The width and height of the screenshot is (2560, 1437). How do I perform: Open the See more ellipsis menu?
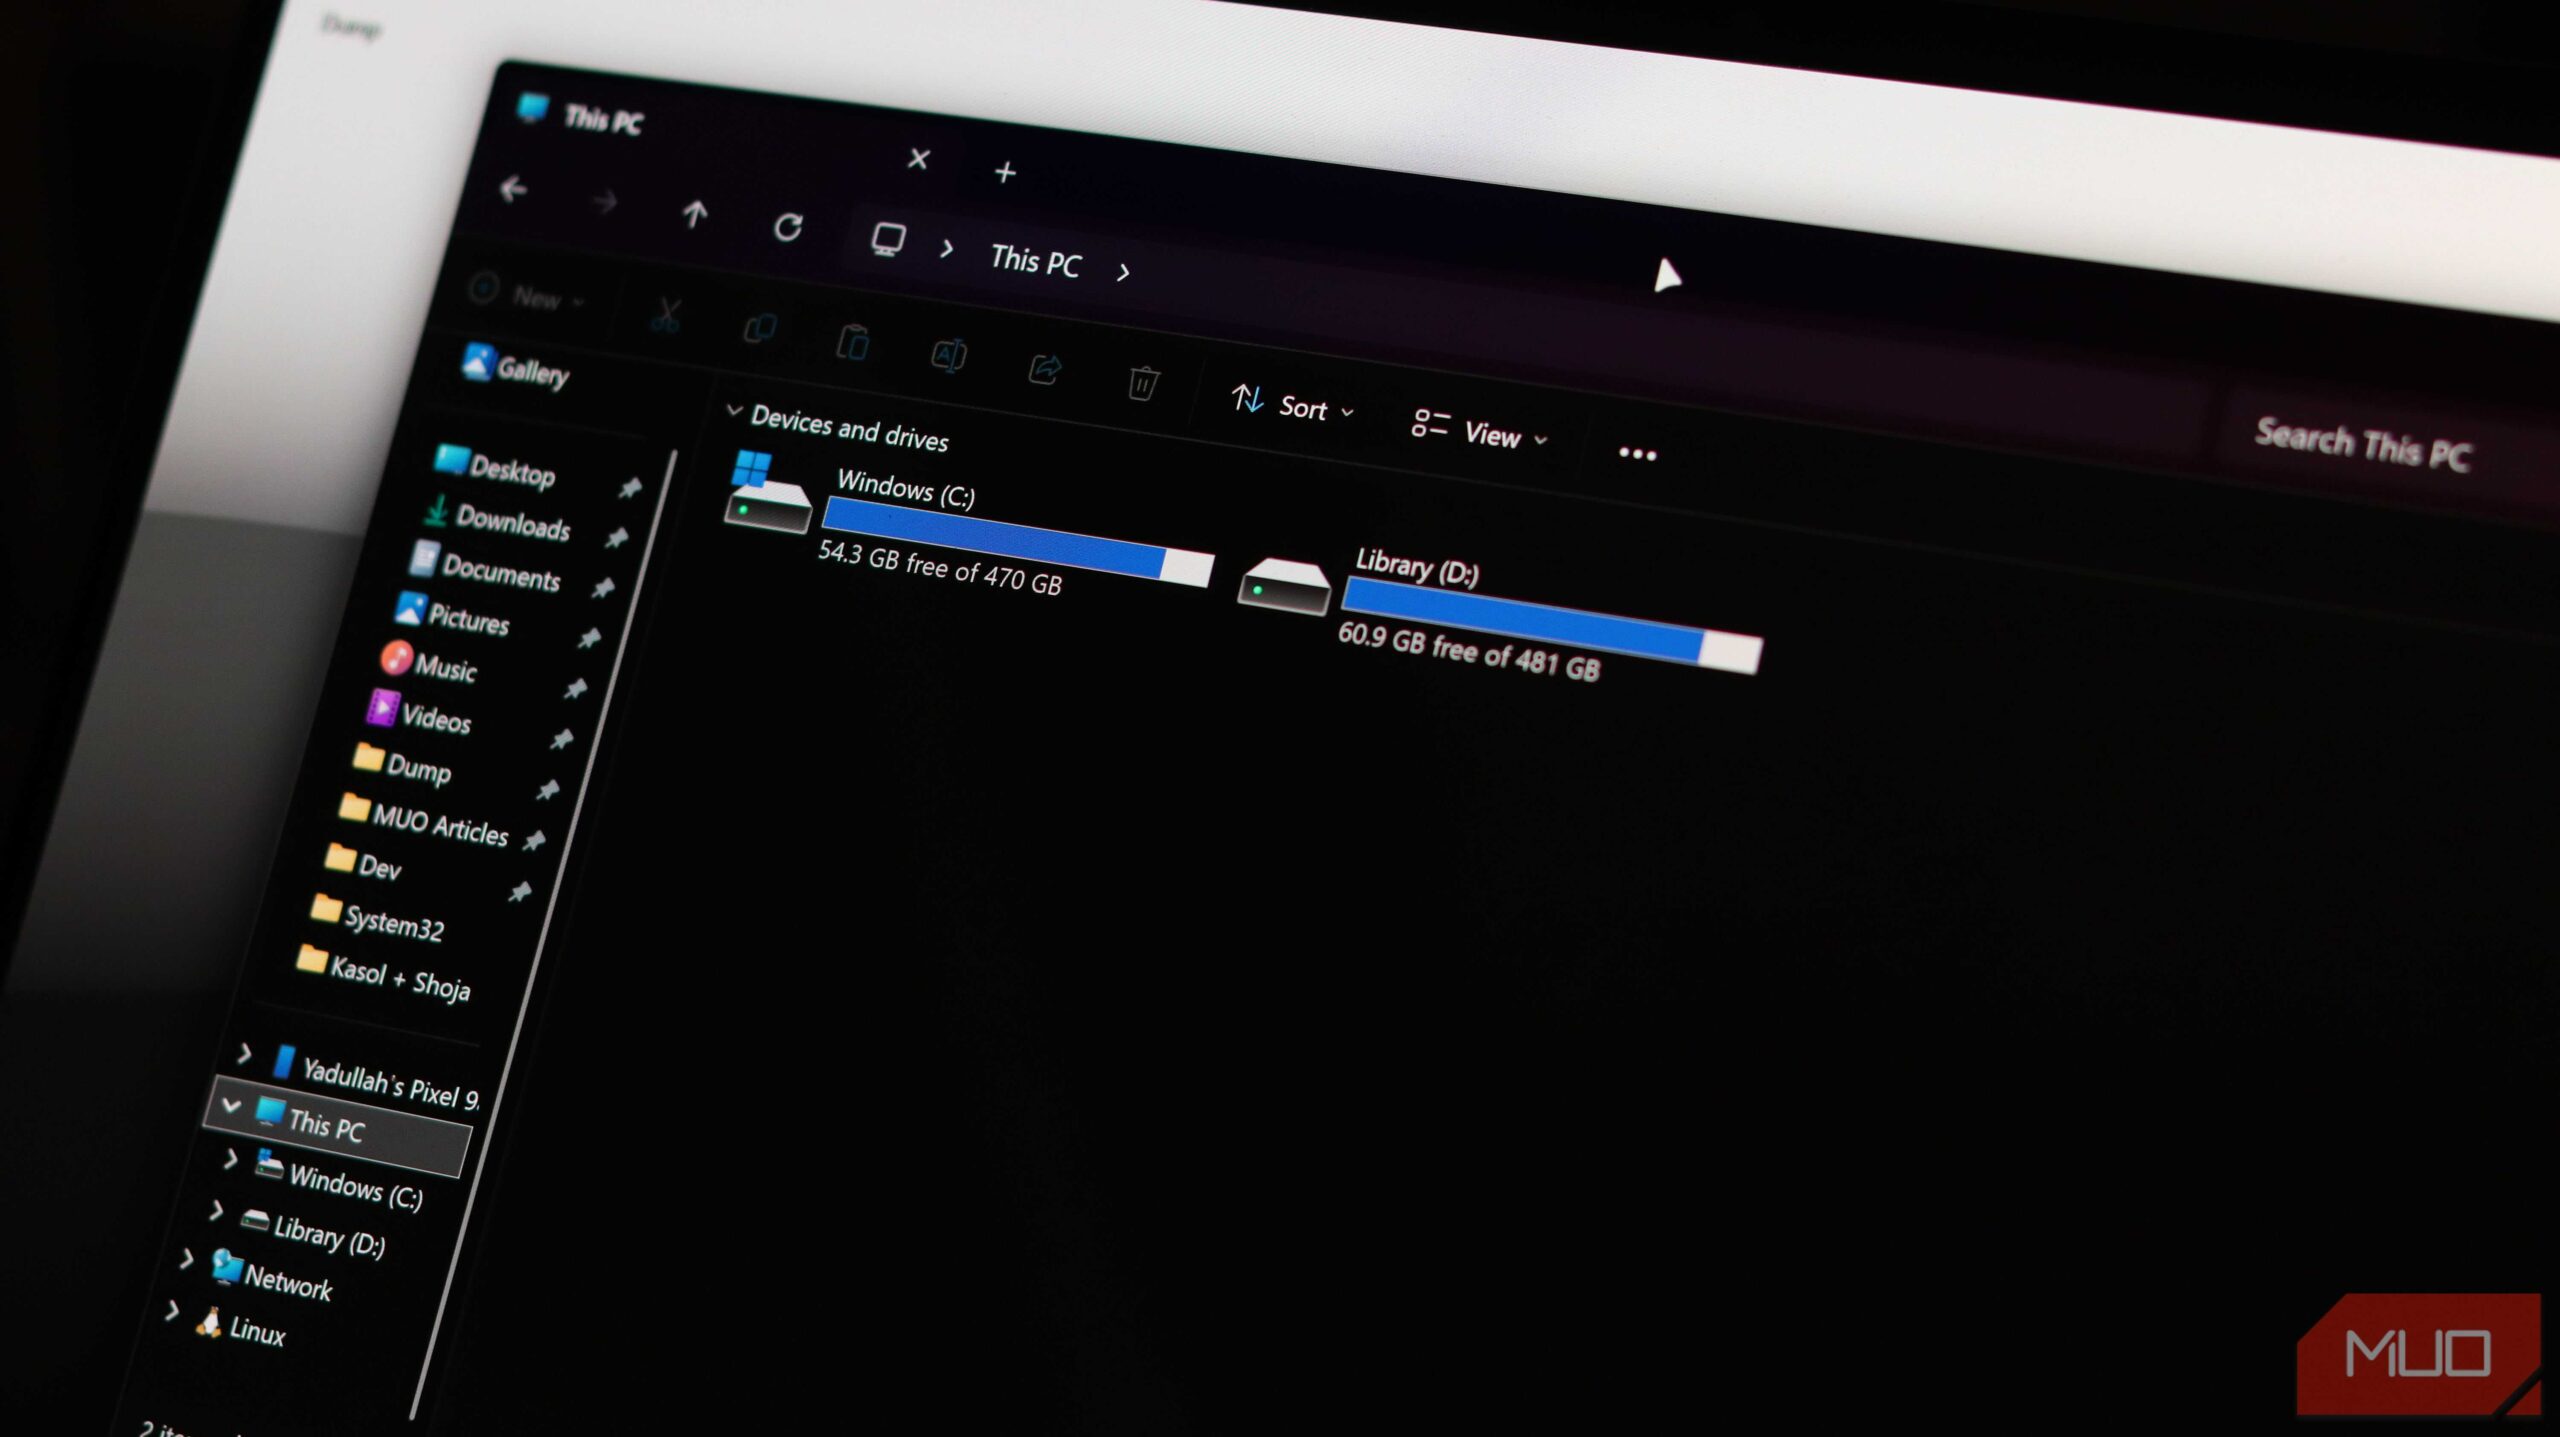[x=1636, y=455]
